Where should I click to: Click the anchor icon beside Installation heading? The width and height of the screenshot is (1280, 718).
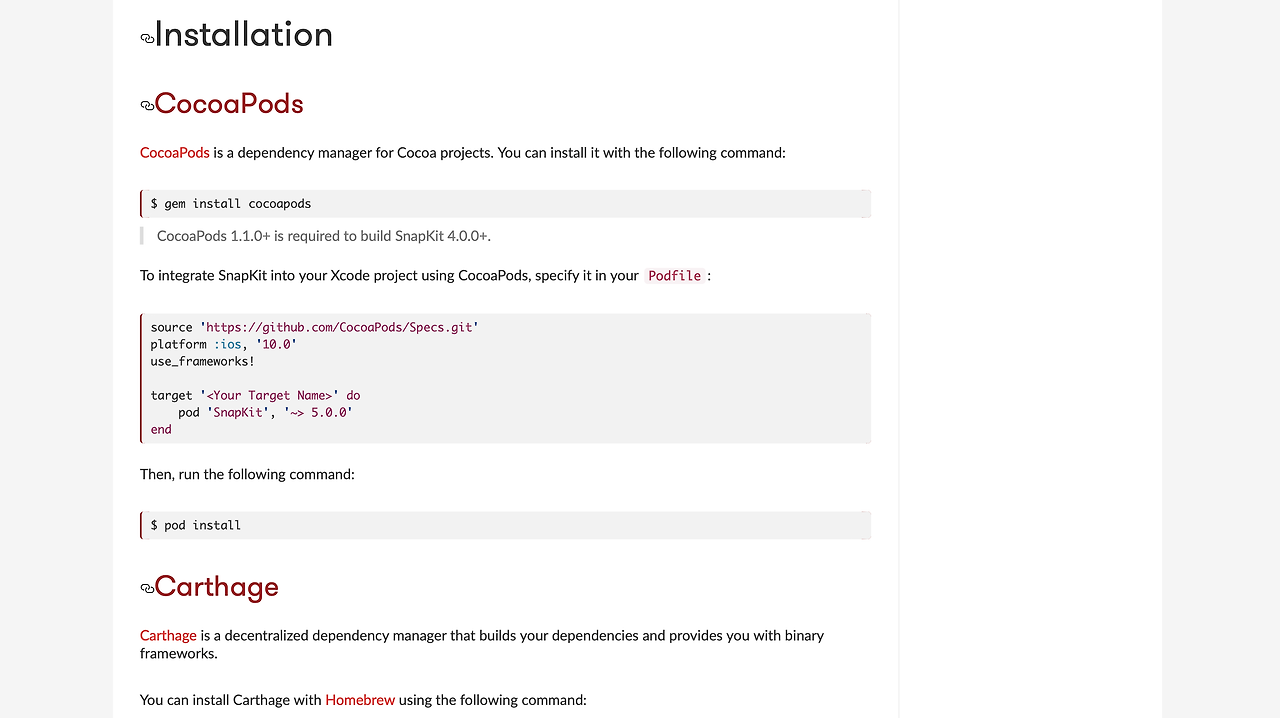click(x=147, y=38)
